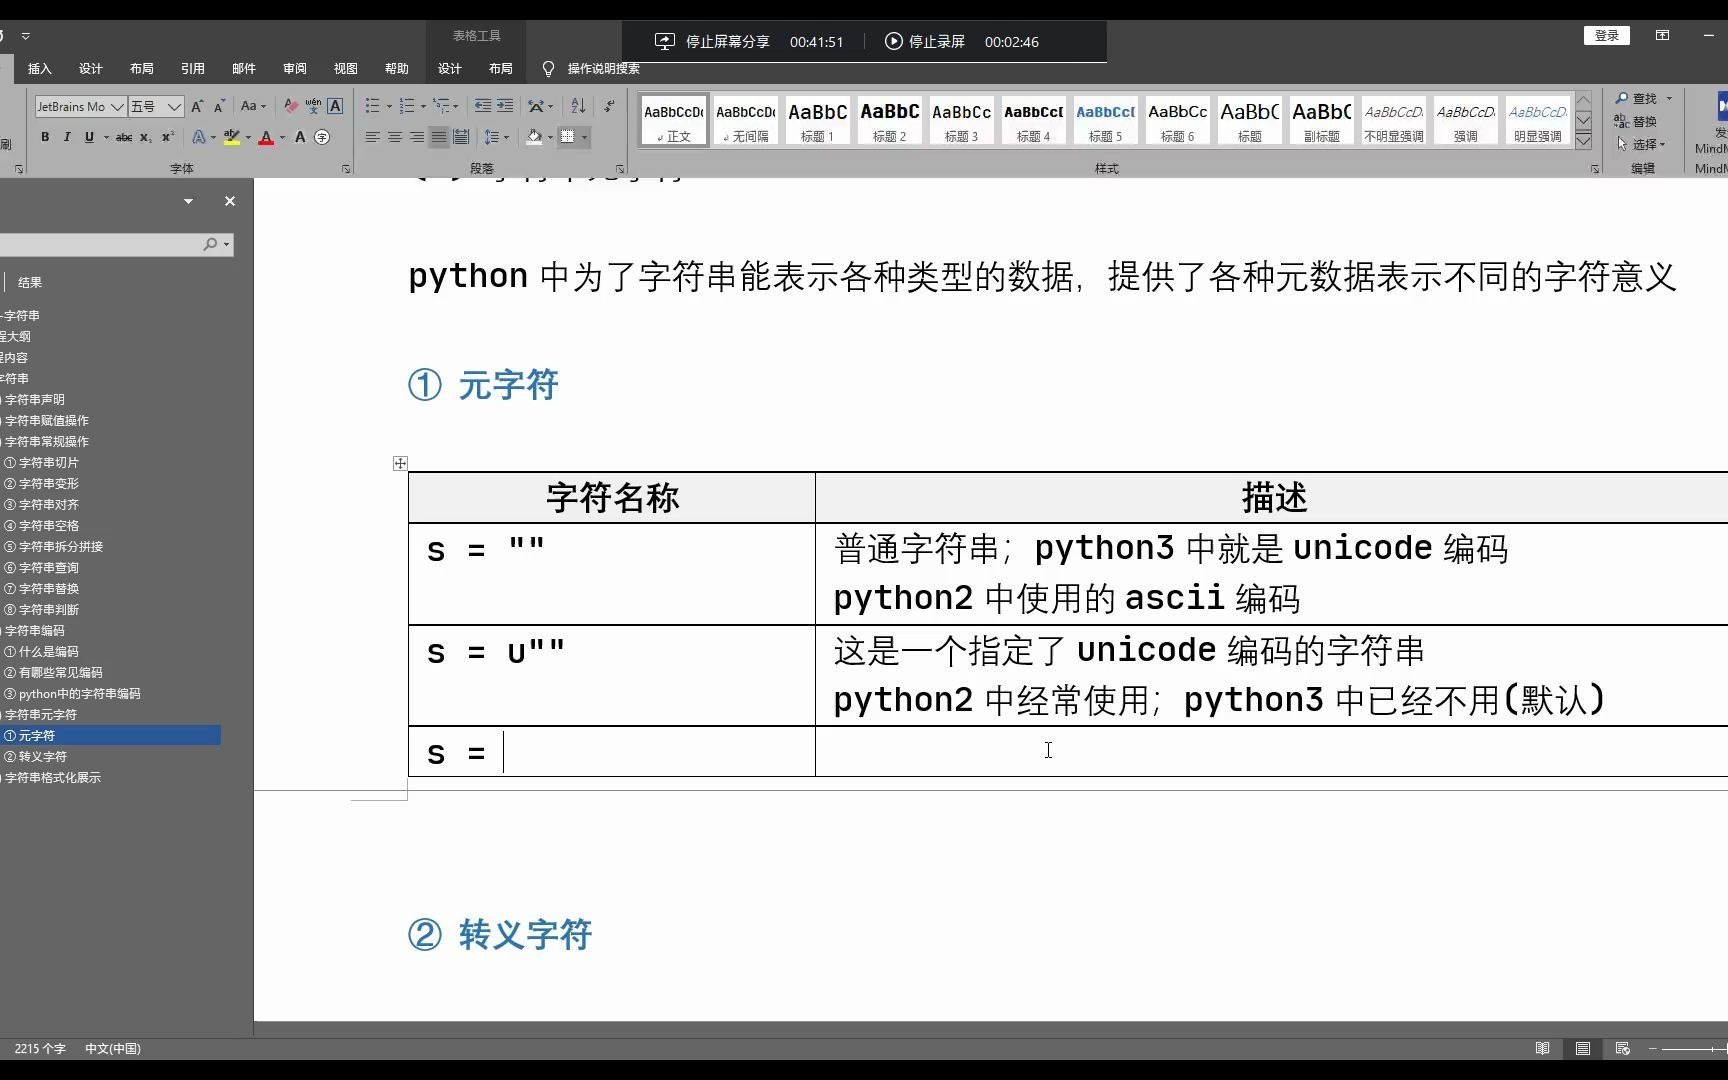1728x1080 pixels.
Task: Apply paragraph shading fill color
Action: point(535,137)
